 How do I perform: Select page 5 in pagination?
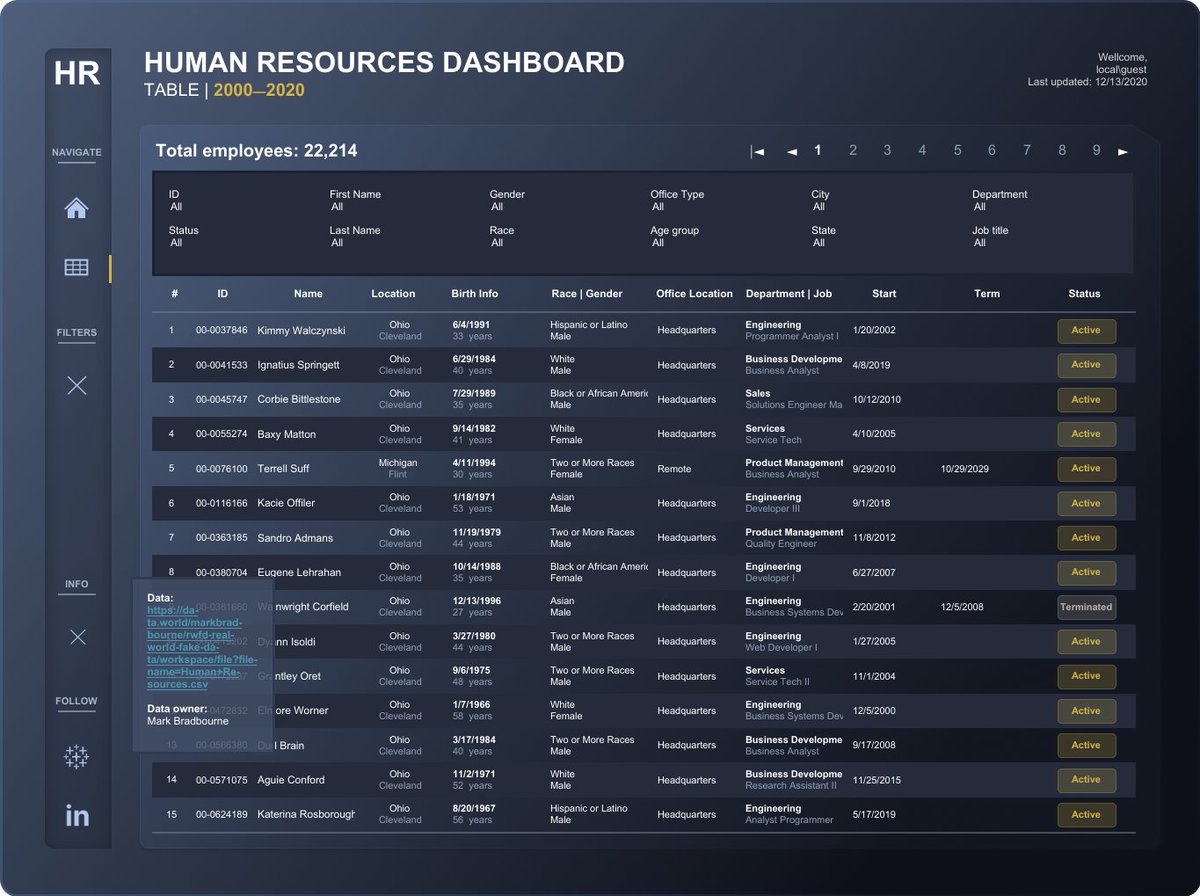957,150
